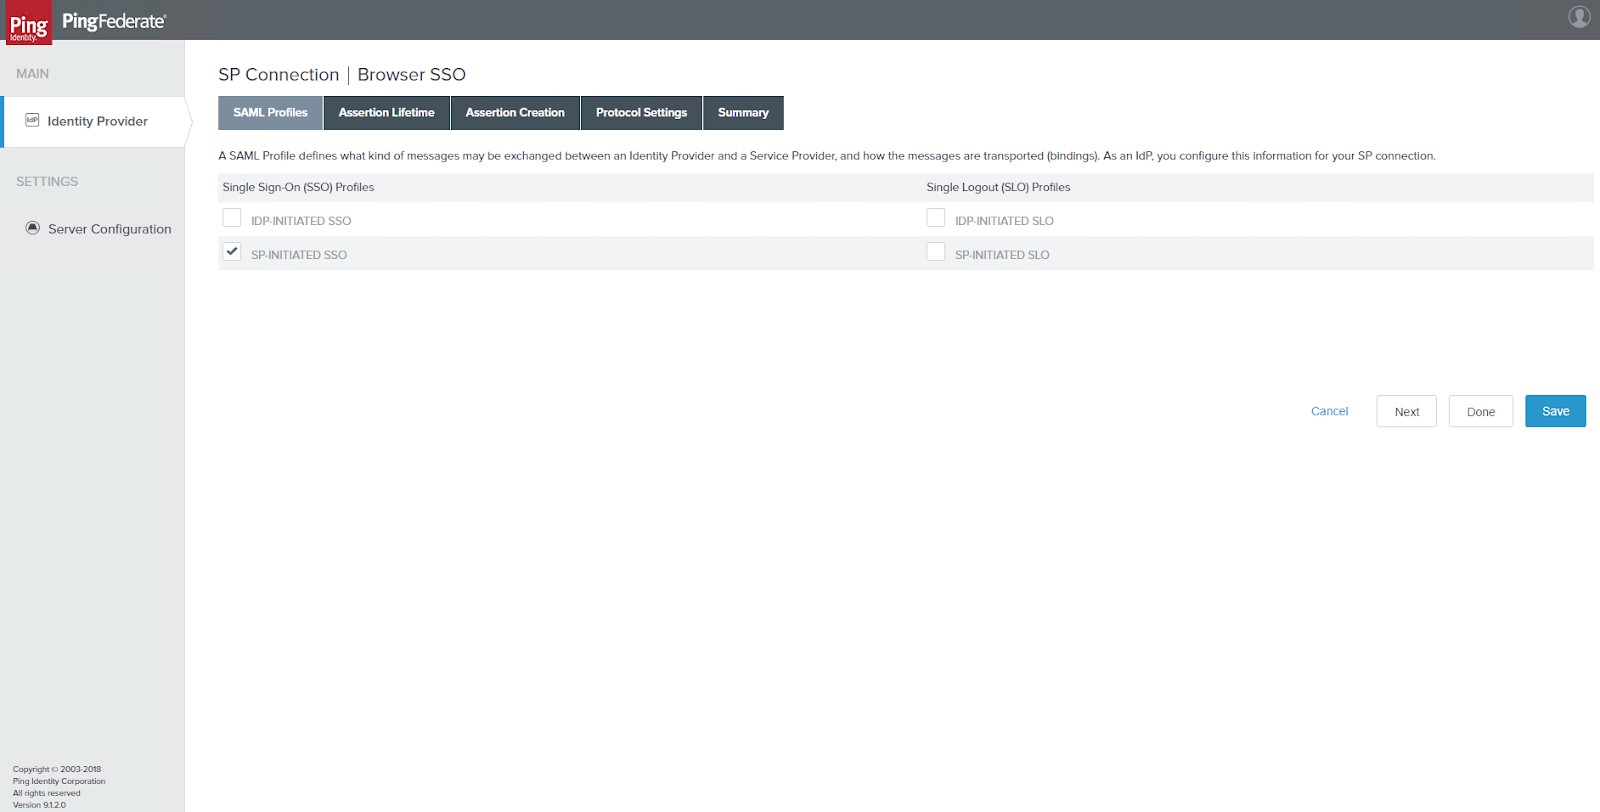Enable the IDP-Initiated SLO checkbox
This screenshot has width=1600, height=812.
(936, 218)
